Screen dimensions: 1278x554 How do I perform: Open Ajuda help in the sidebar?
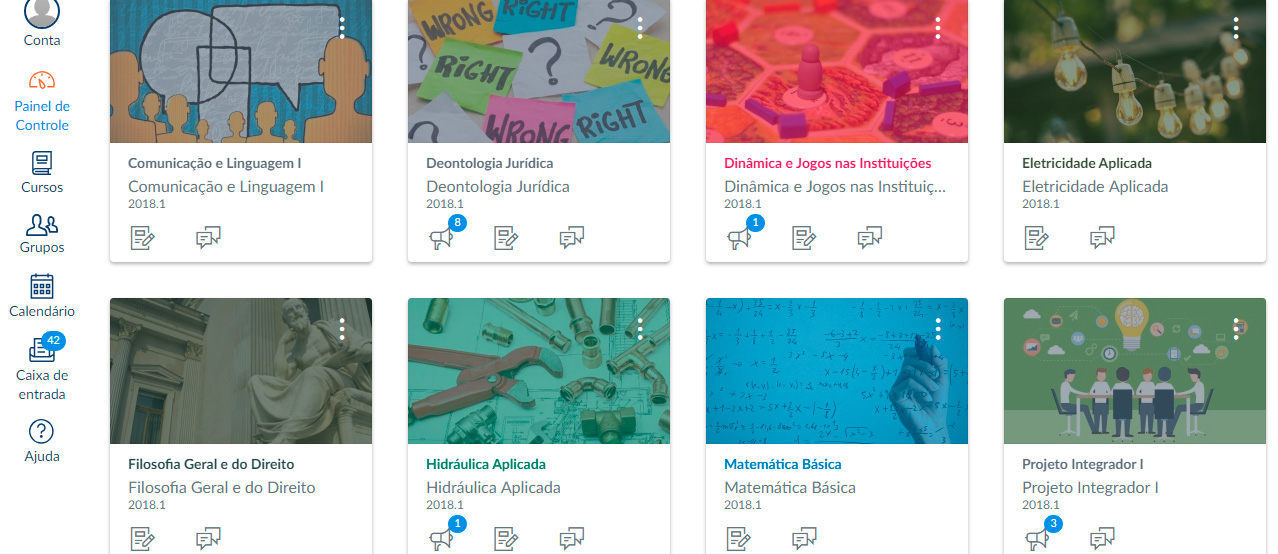point(42,441)
